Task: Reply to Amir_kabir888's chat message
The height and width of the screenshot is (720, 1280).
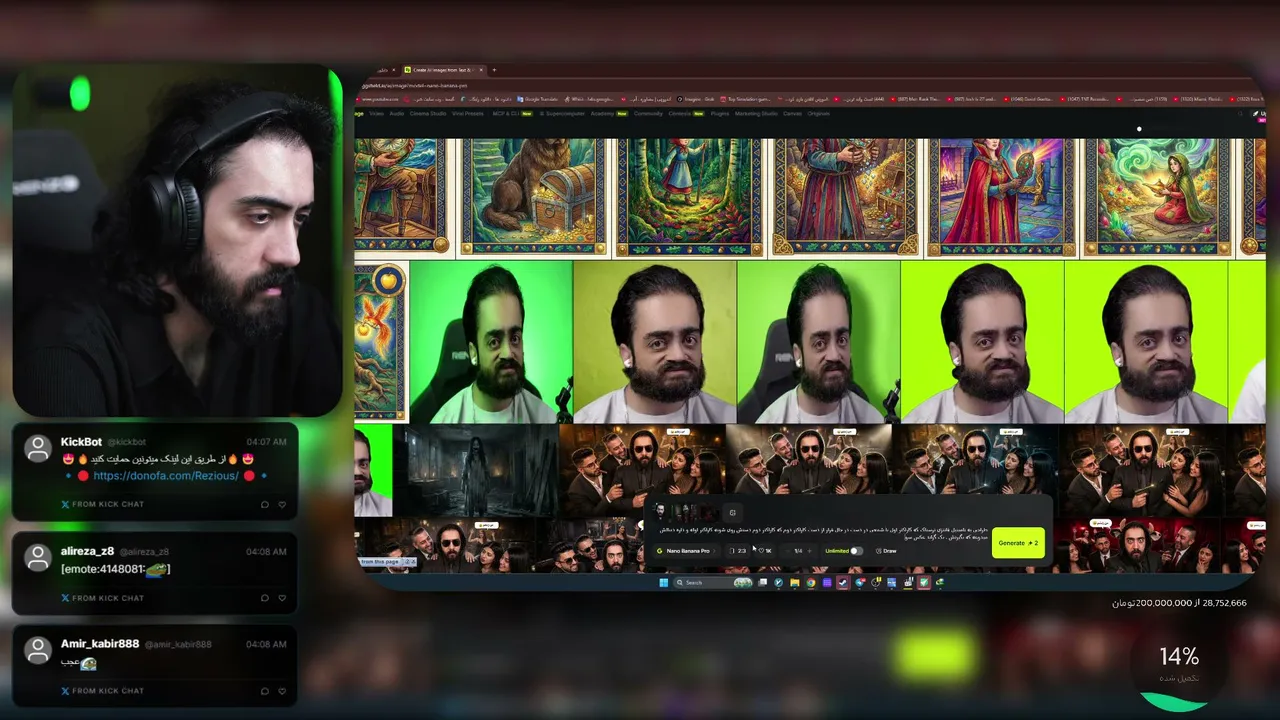Action: [264, 691]
